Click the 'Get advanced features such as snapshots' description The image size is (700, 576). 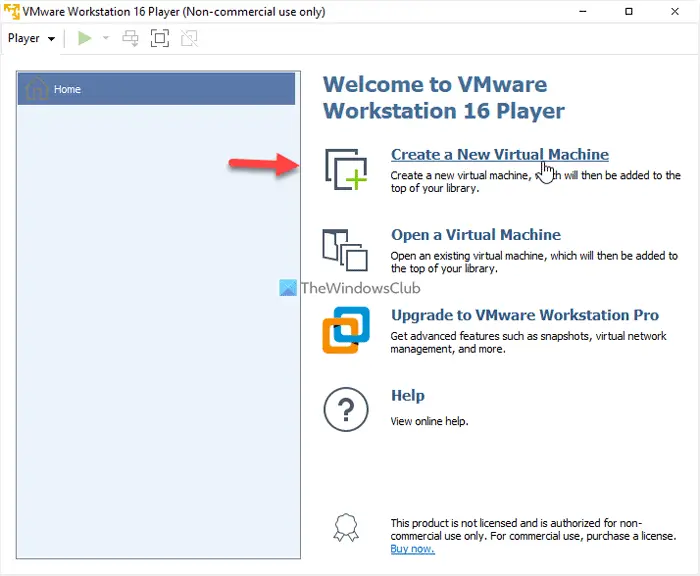(529, 342)
